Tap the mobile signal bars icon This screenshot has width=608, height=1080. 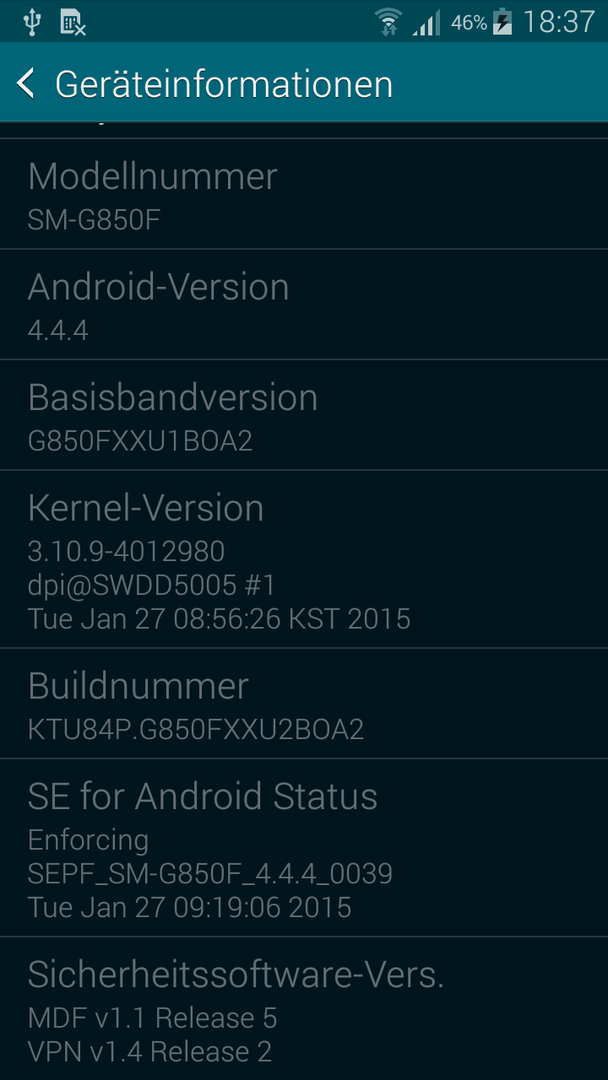click(427, 23)
